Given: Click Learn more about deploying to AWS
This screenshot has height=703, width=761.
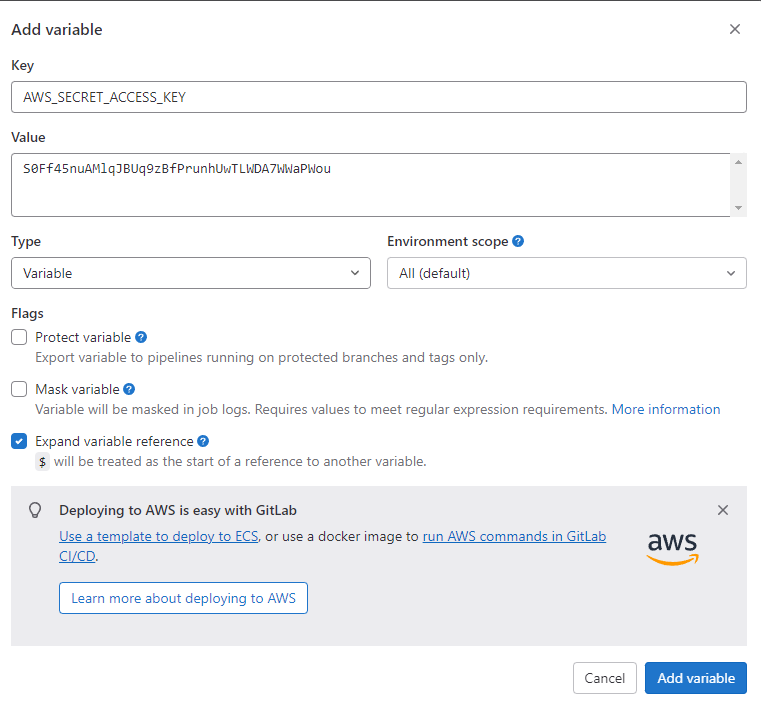Looking at the screenshot, I should pos(183,598).
